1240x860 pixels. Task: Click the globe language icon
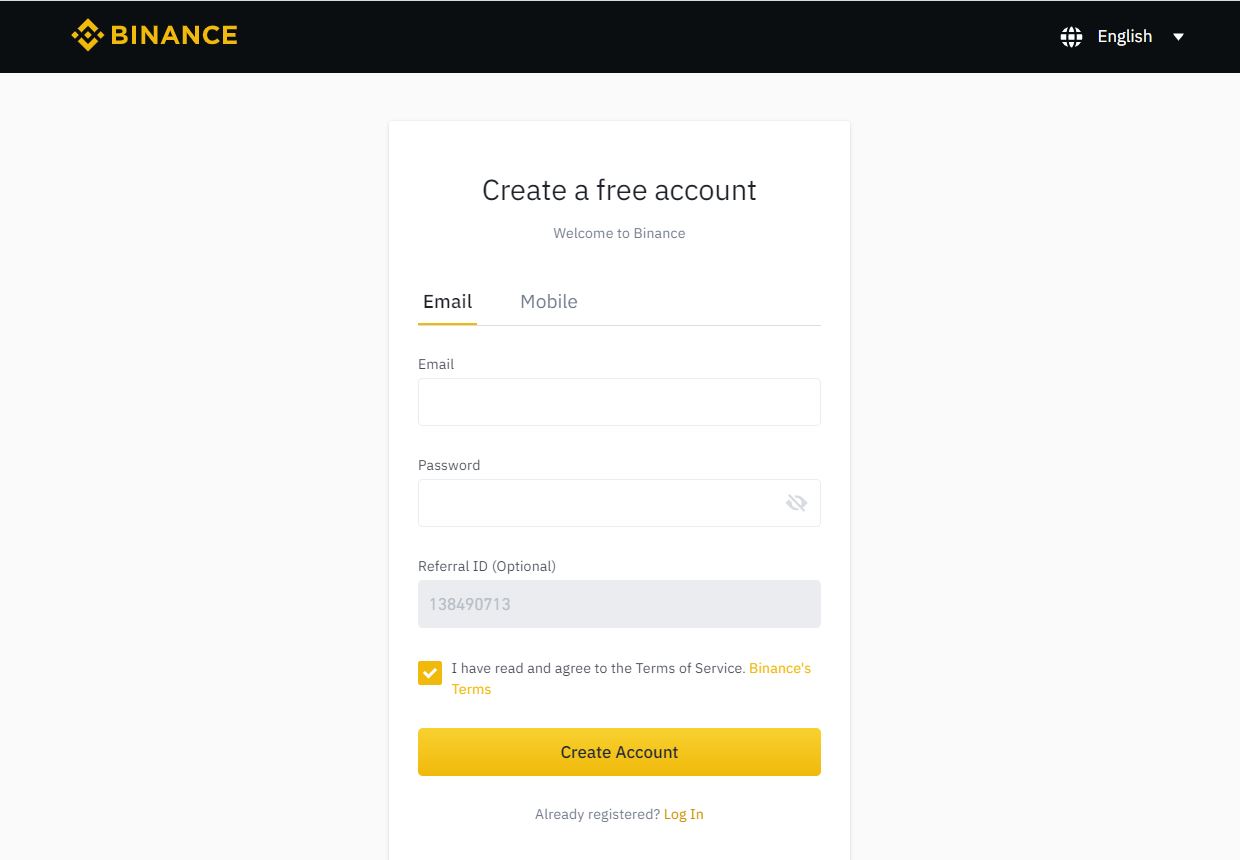1071,37
